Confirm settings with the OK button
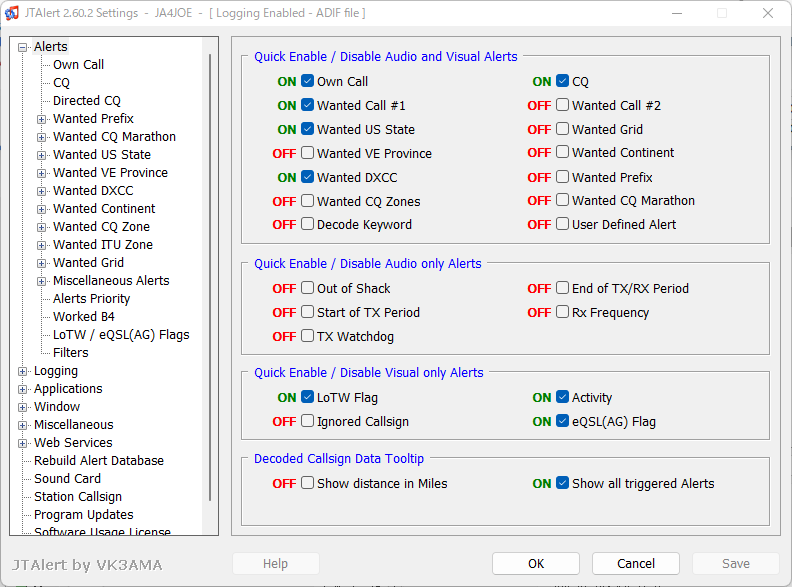 pyautogui.click(x=536, y=563)
